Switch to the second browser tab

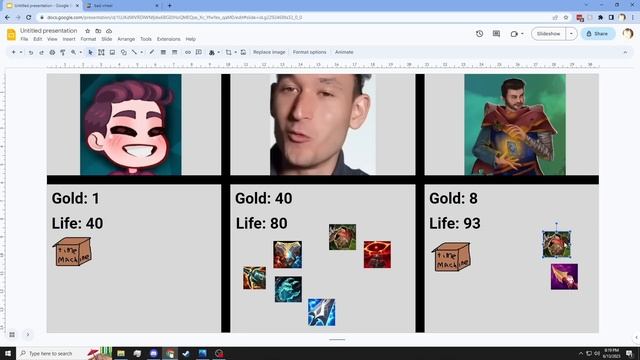coord(121,6)
